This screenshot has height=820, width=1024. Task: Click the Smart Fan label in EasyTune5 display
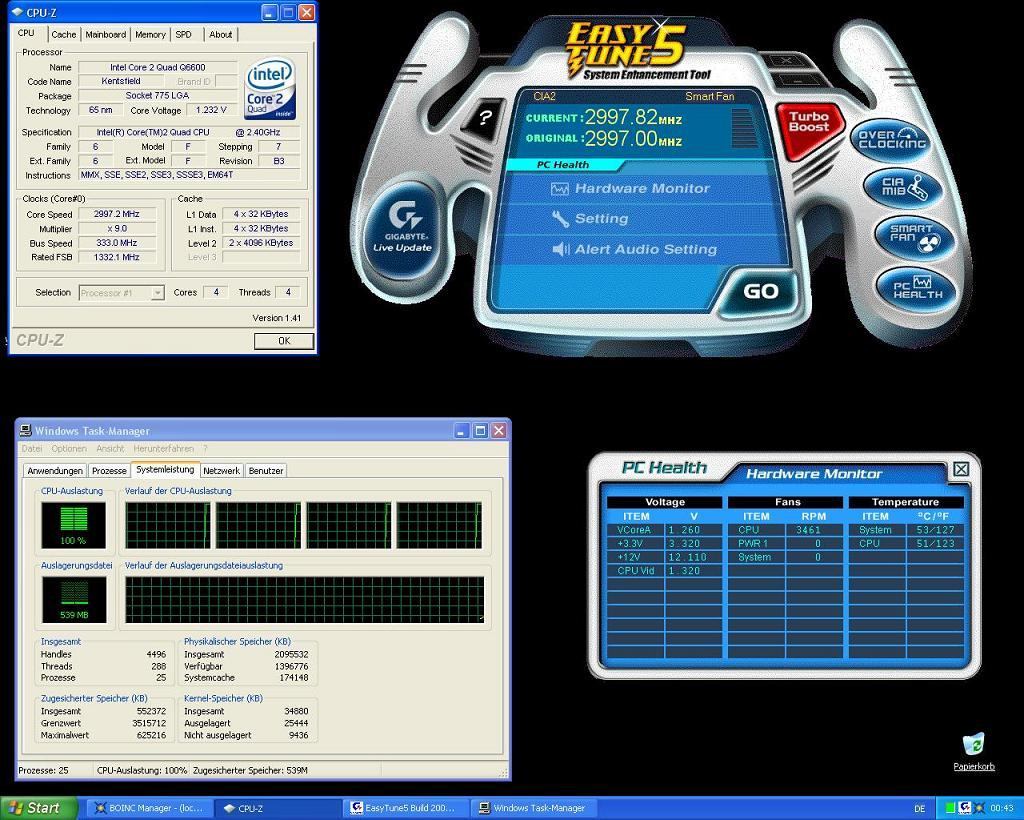[x=710, y=97]
